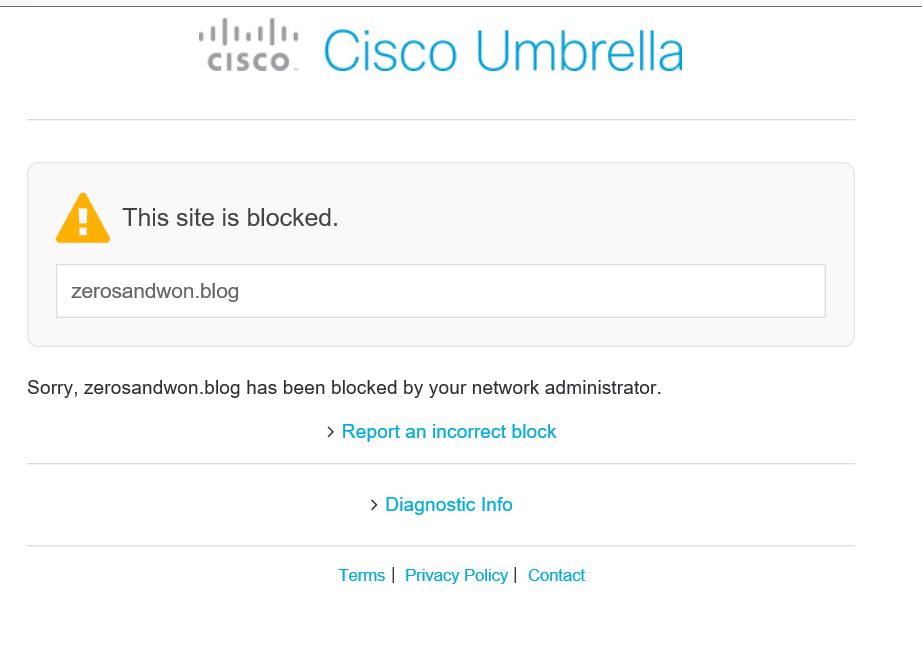Click the divider line above Diagnostic Info
Screen dimensions: 922x664
440,464
